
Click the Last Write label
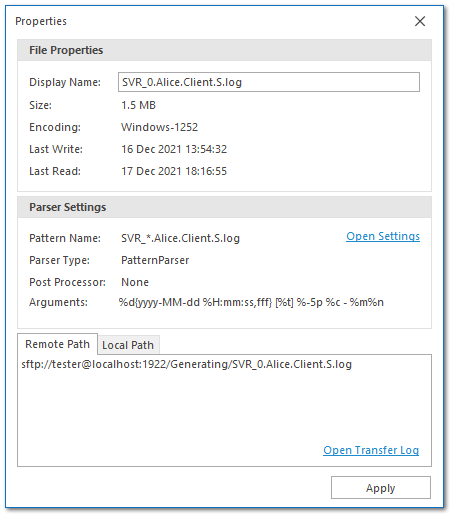point(56,149)
